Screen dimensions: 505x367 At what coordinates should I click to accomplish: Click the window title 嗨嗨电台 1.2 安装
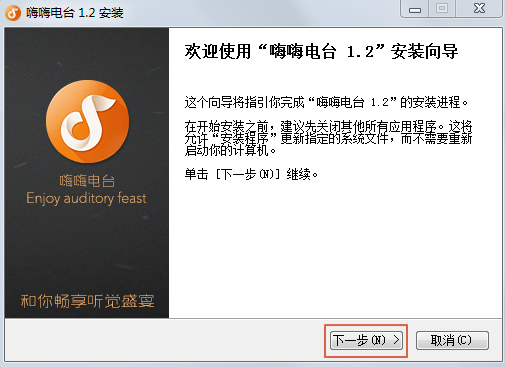(x=75, y=13)
